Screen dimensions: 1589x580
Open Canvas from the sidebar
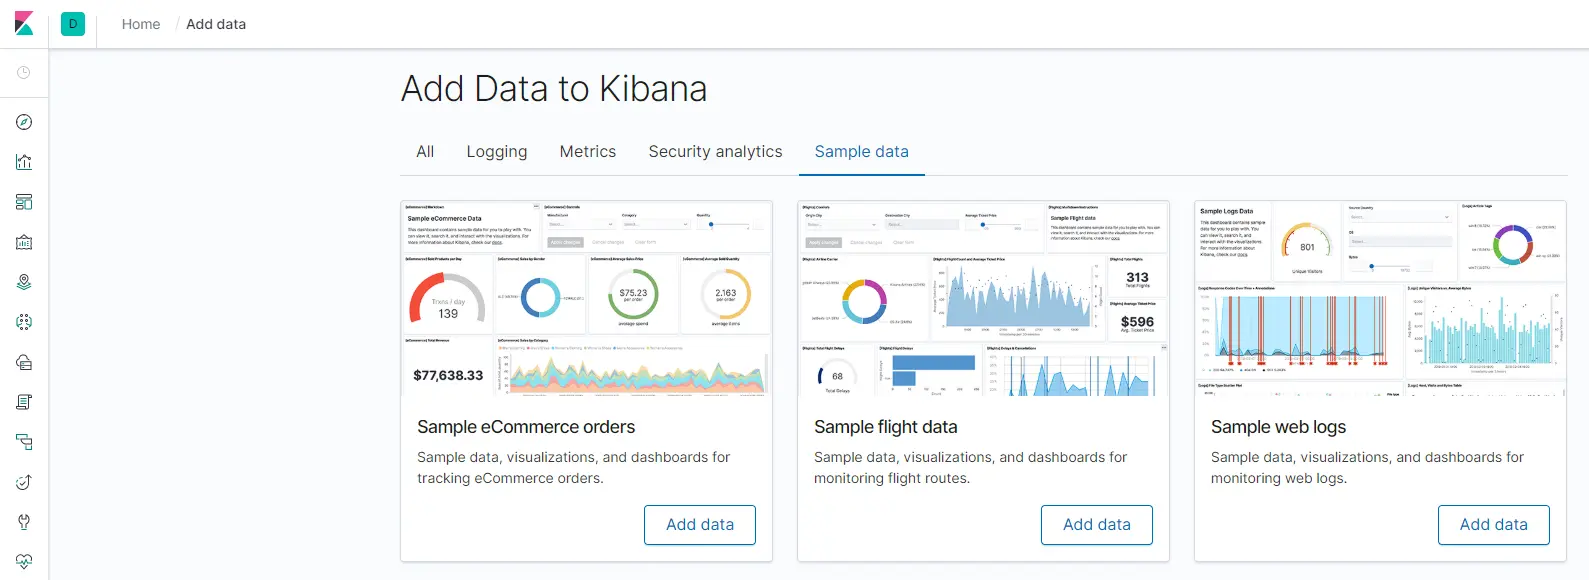click(x=24, y=242)
